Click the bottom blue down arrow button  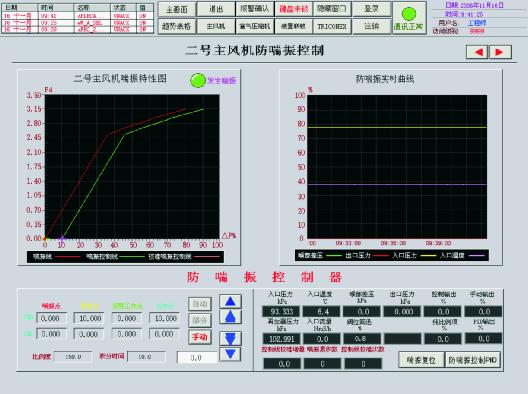pyautogui.click(x=230, y=354)
